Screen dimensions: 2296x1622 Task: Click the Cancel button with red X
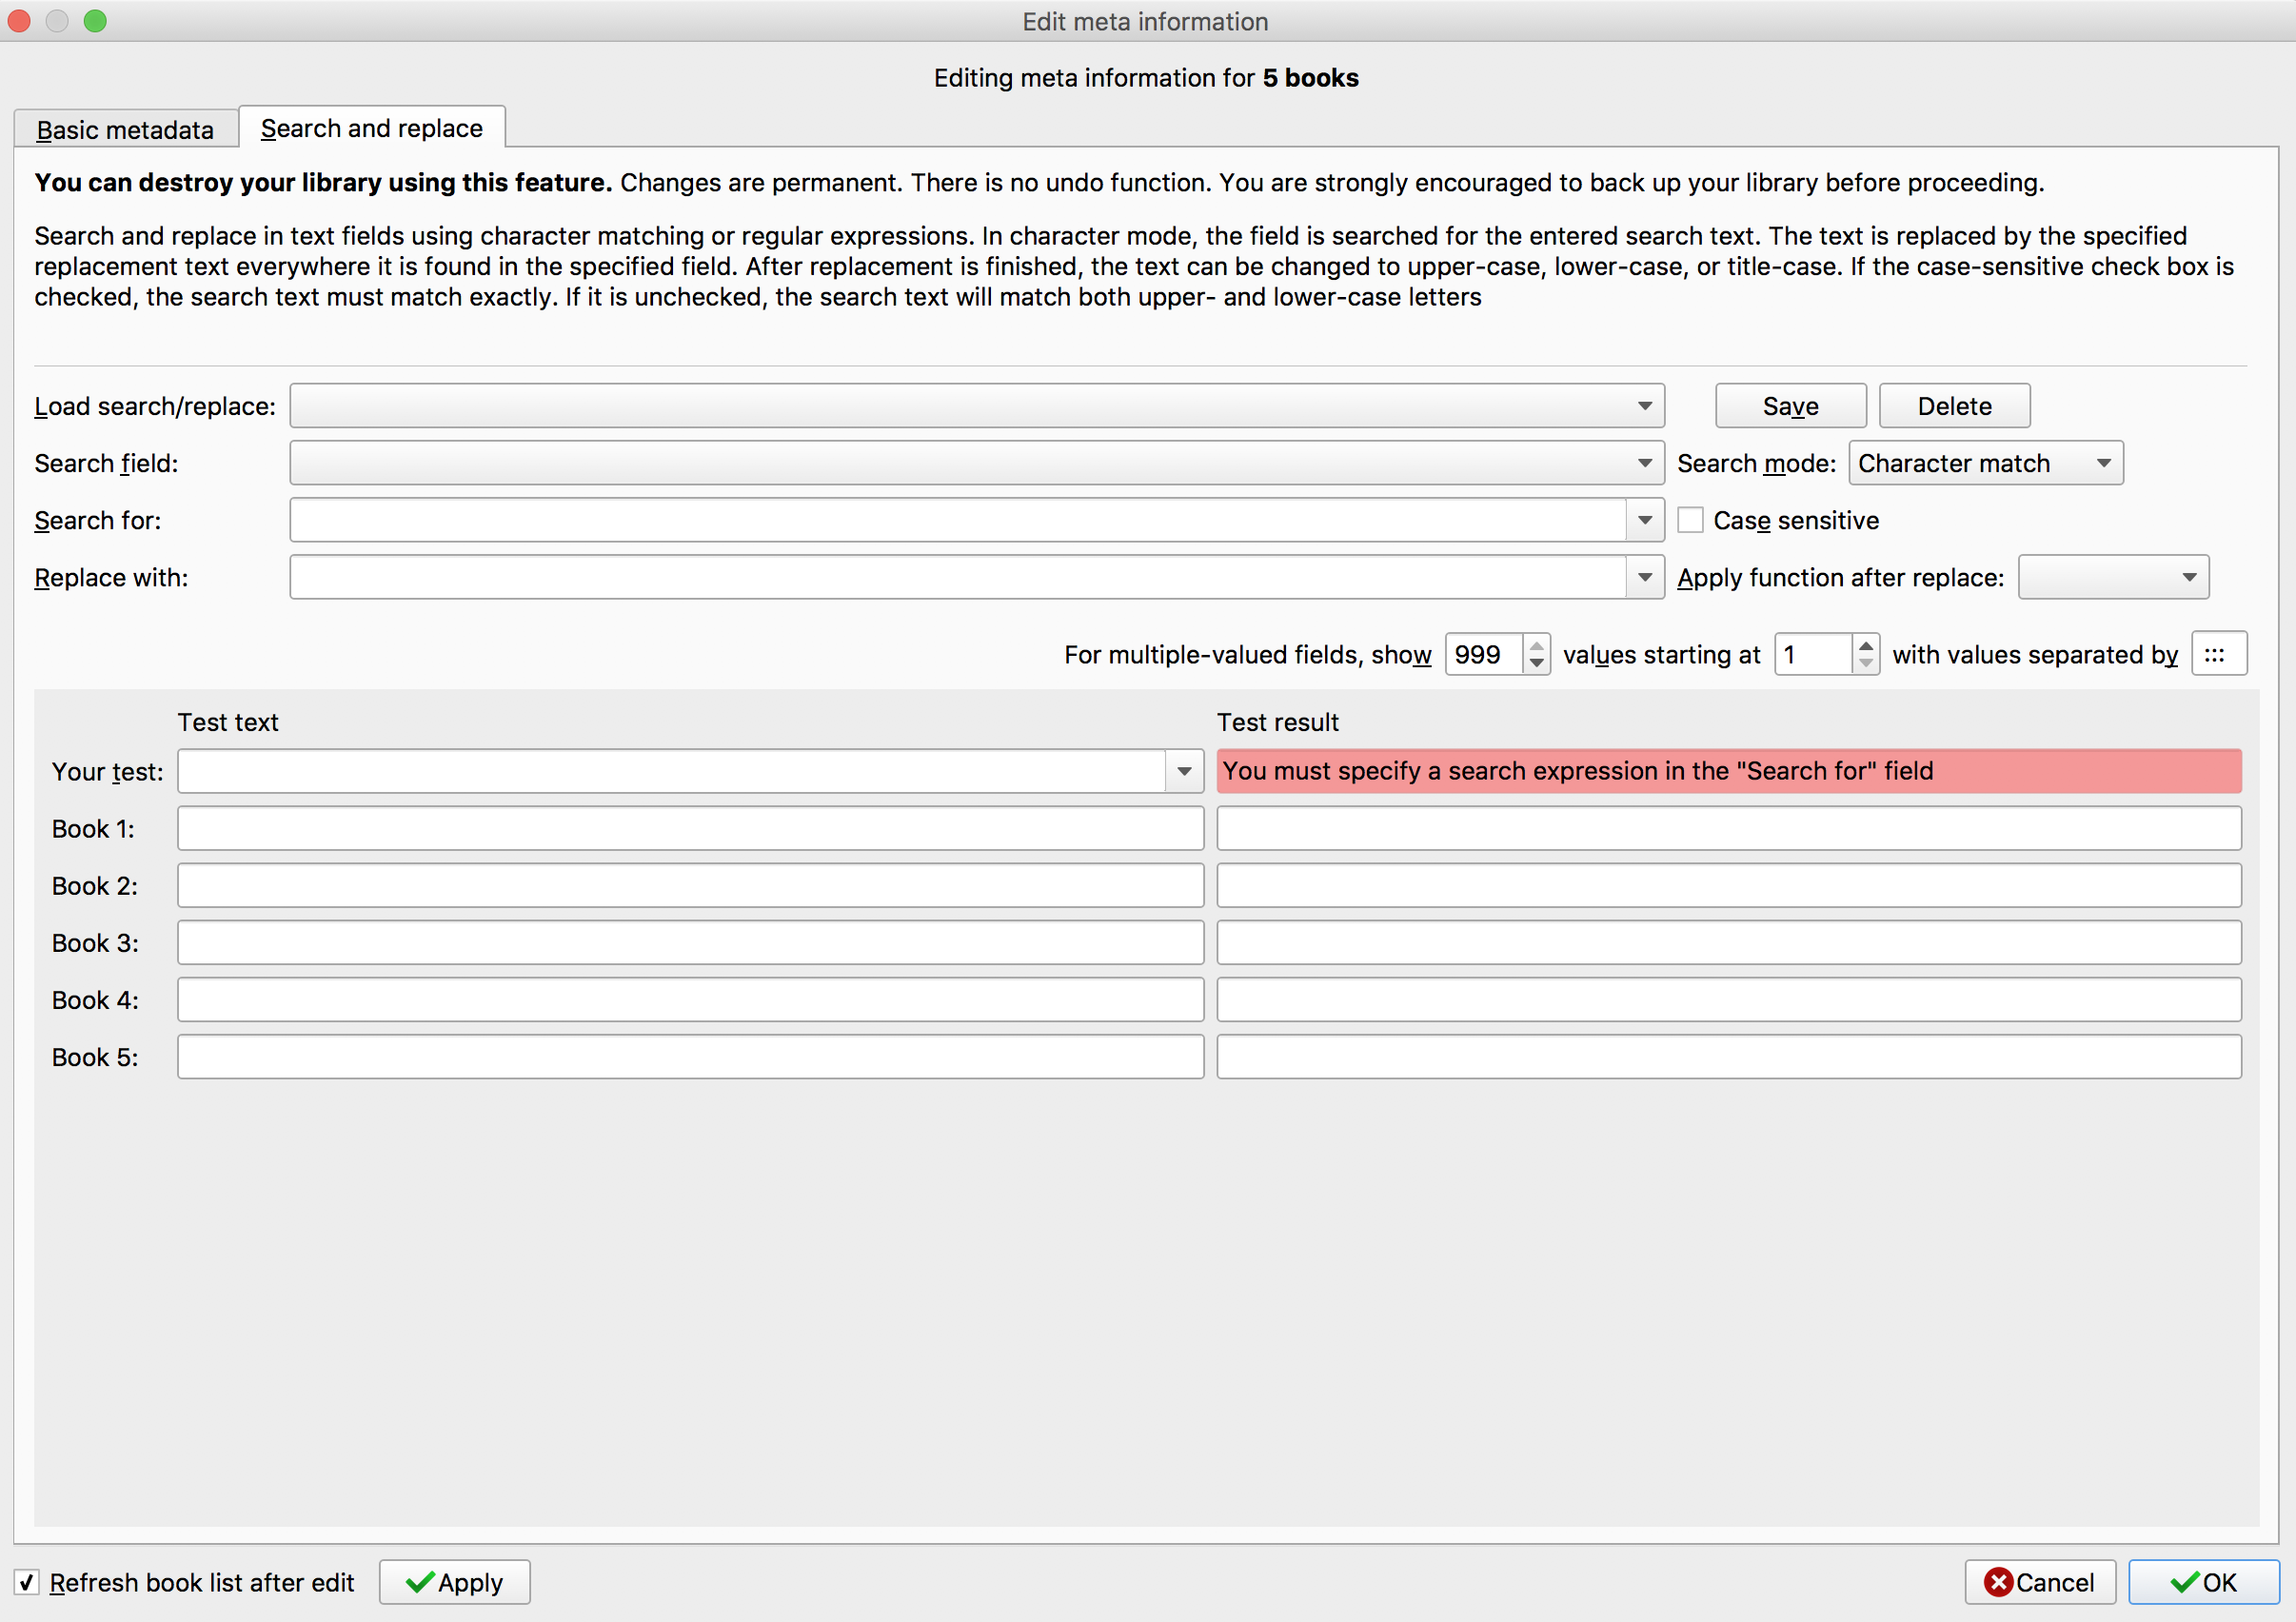[2039, 1582]
